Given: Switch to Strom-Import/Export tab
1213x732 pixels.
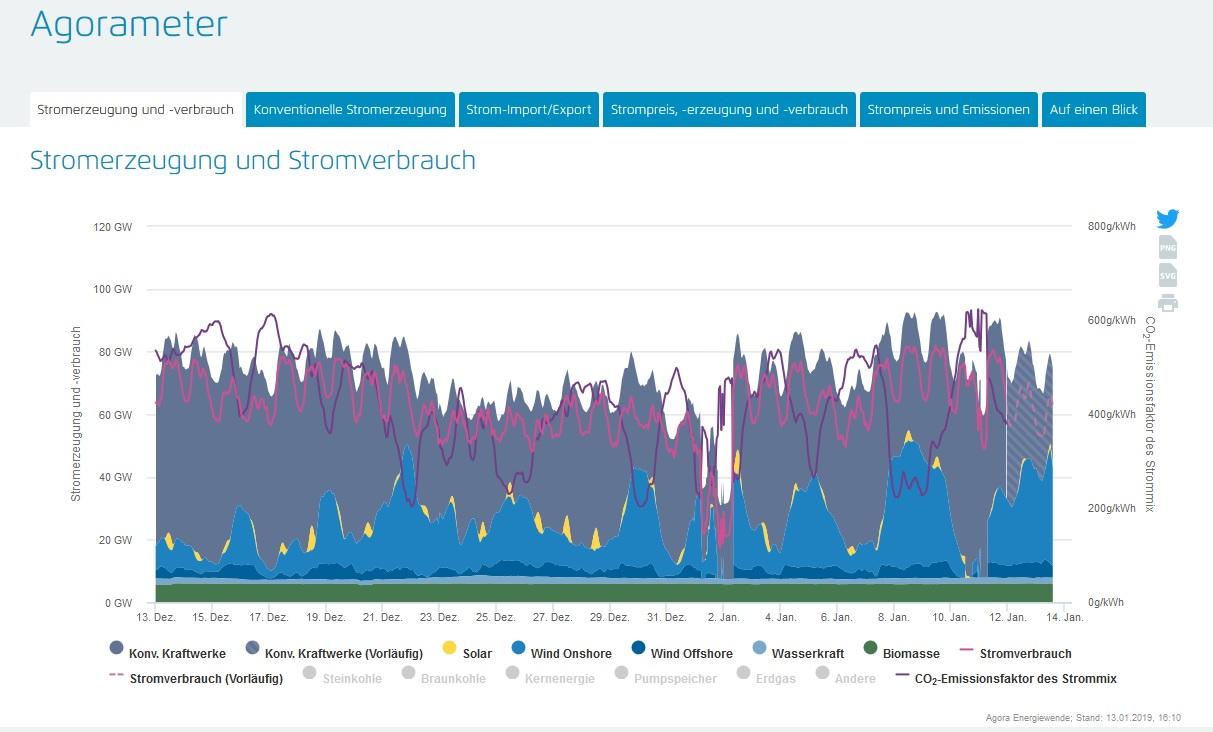Looking at the screenshot, I should [529, 110].
